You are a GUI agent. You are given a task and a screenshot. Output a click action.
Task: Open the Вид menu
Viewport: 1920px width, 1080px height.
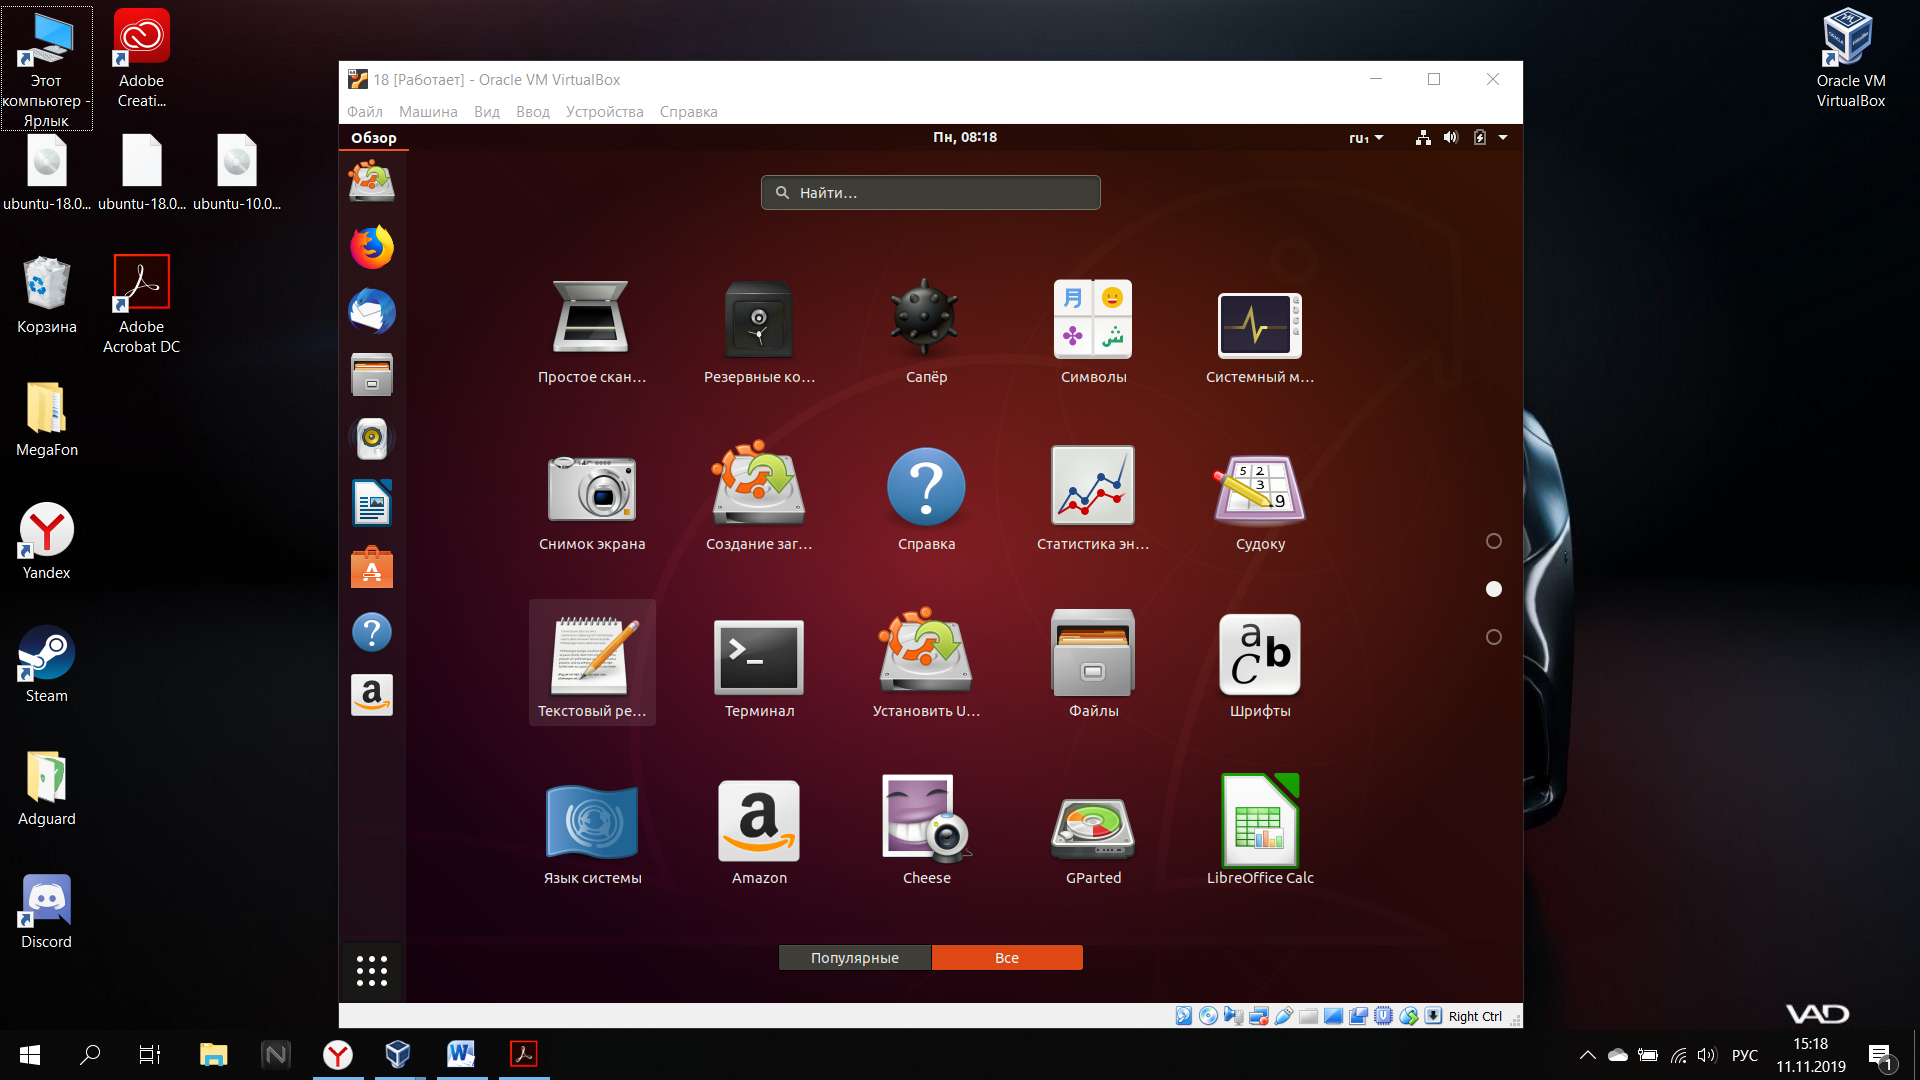(487, 112)
